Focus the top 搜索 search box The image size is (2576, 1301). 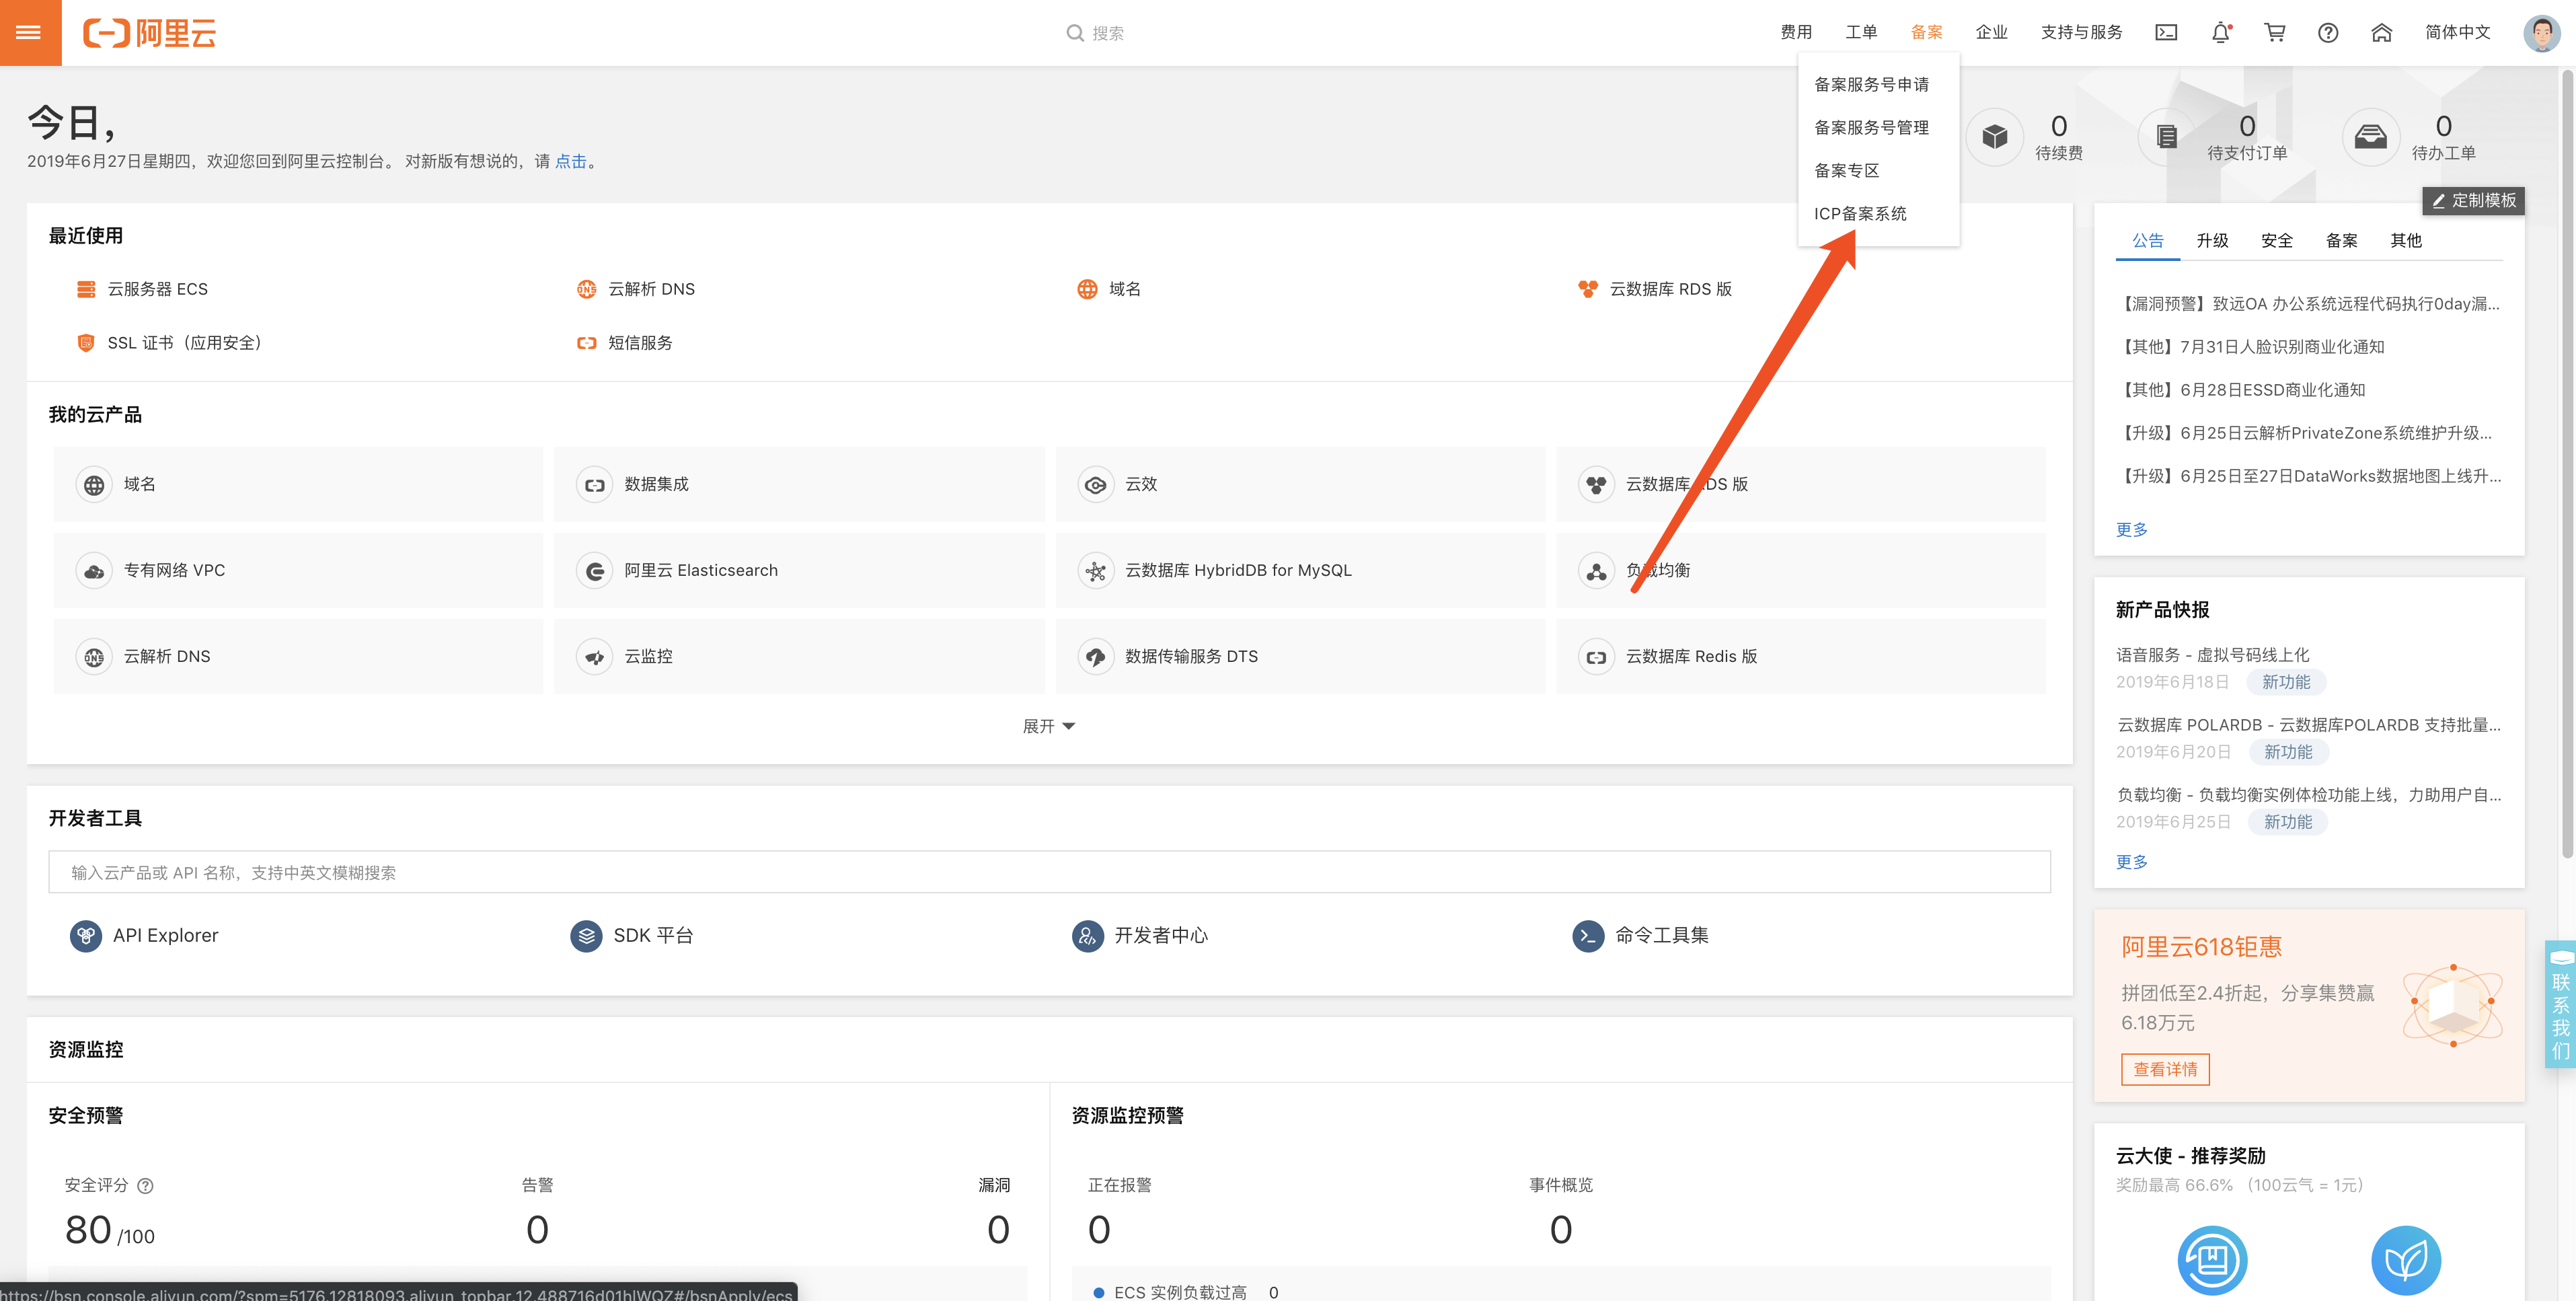(x=1106, y=33)
